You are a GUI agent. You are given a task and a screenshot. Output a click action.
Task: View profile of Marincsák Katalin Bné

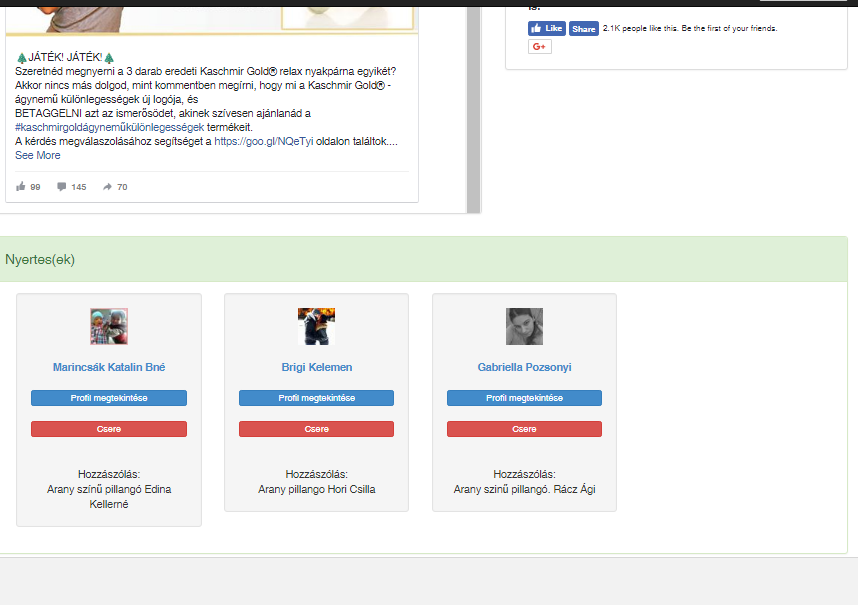coord(109,398)
